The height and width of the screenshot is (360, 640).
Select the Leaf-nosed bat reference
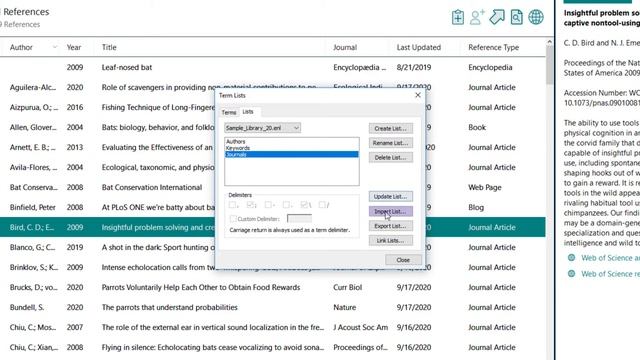point(273,67)
